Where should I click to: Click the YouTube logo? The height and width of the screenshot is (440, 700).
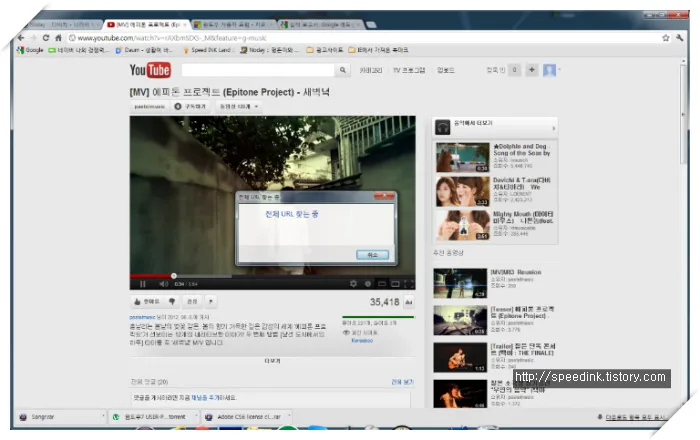tap(150, 70)
